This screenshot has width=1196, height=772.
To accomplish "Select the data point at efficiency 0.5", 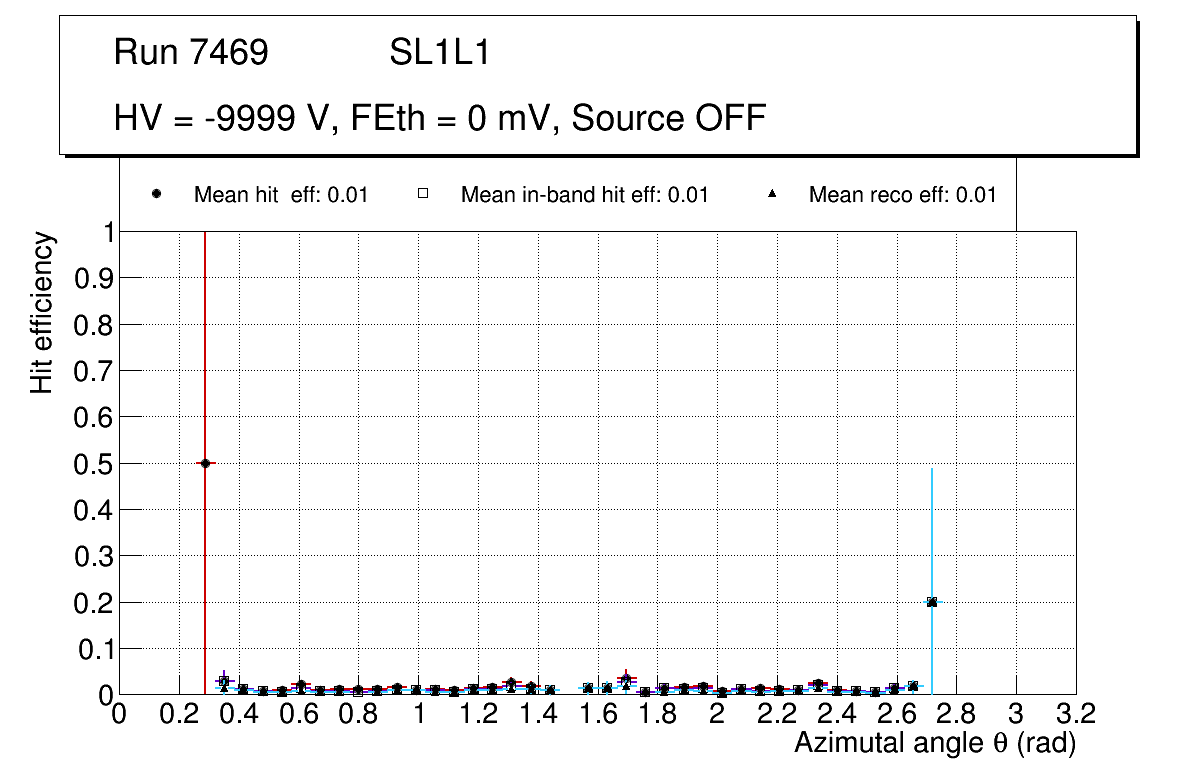I will coord(205,463).
